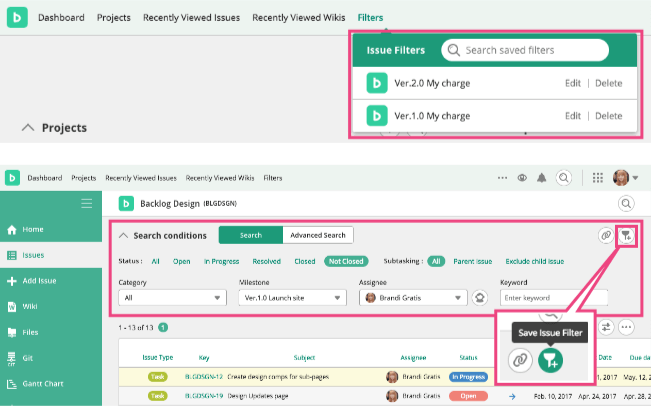Click the project search magnifier icon
This screenshot has width=651, height=406.
pyautogui.click(x=626, y=203)
